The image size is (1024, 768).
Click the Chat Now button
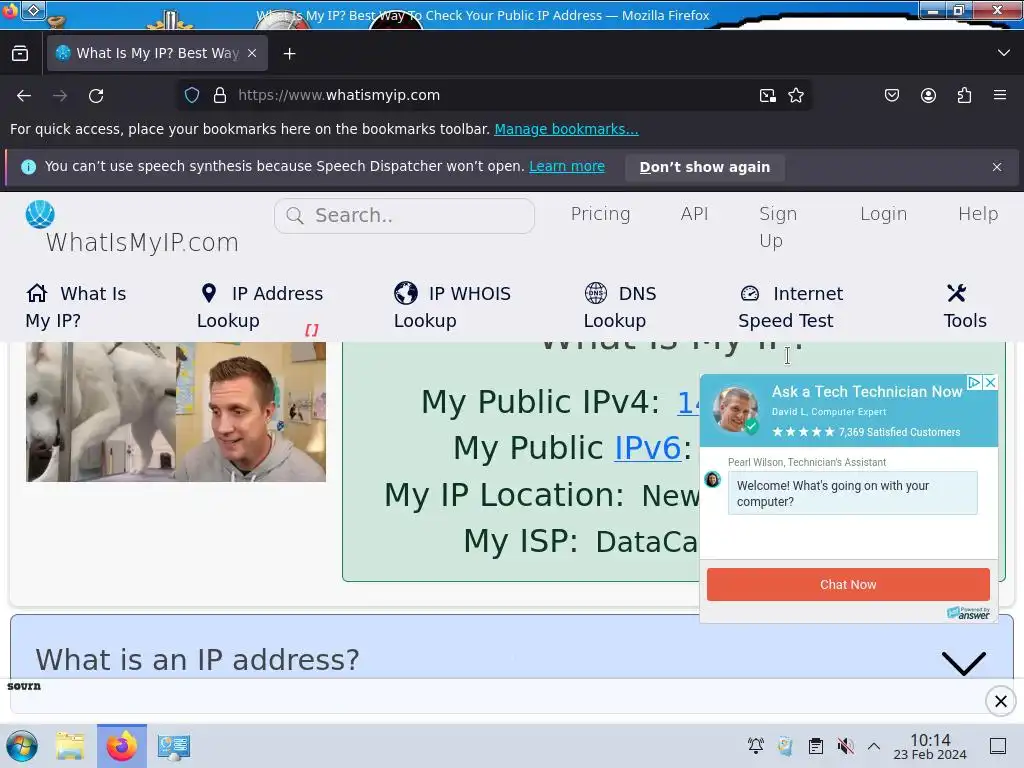(848, 584)
